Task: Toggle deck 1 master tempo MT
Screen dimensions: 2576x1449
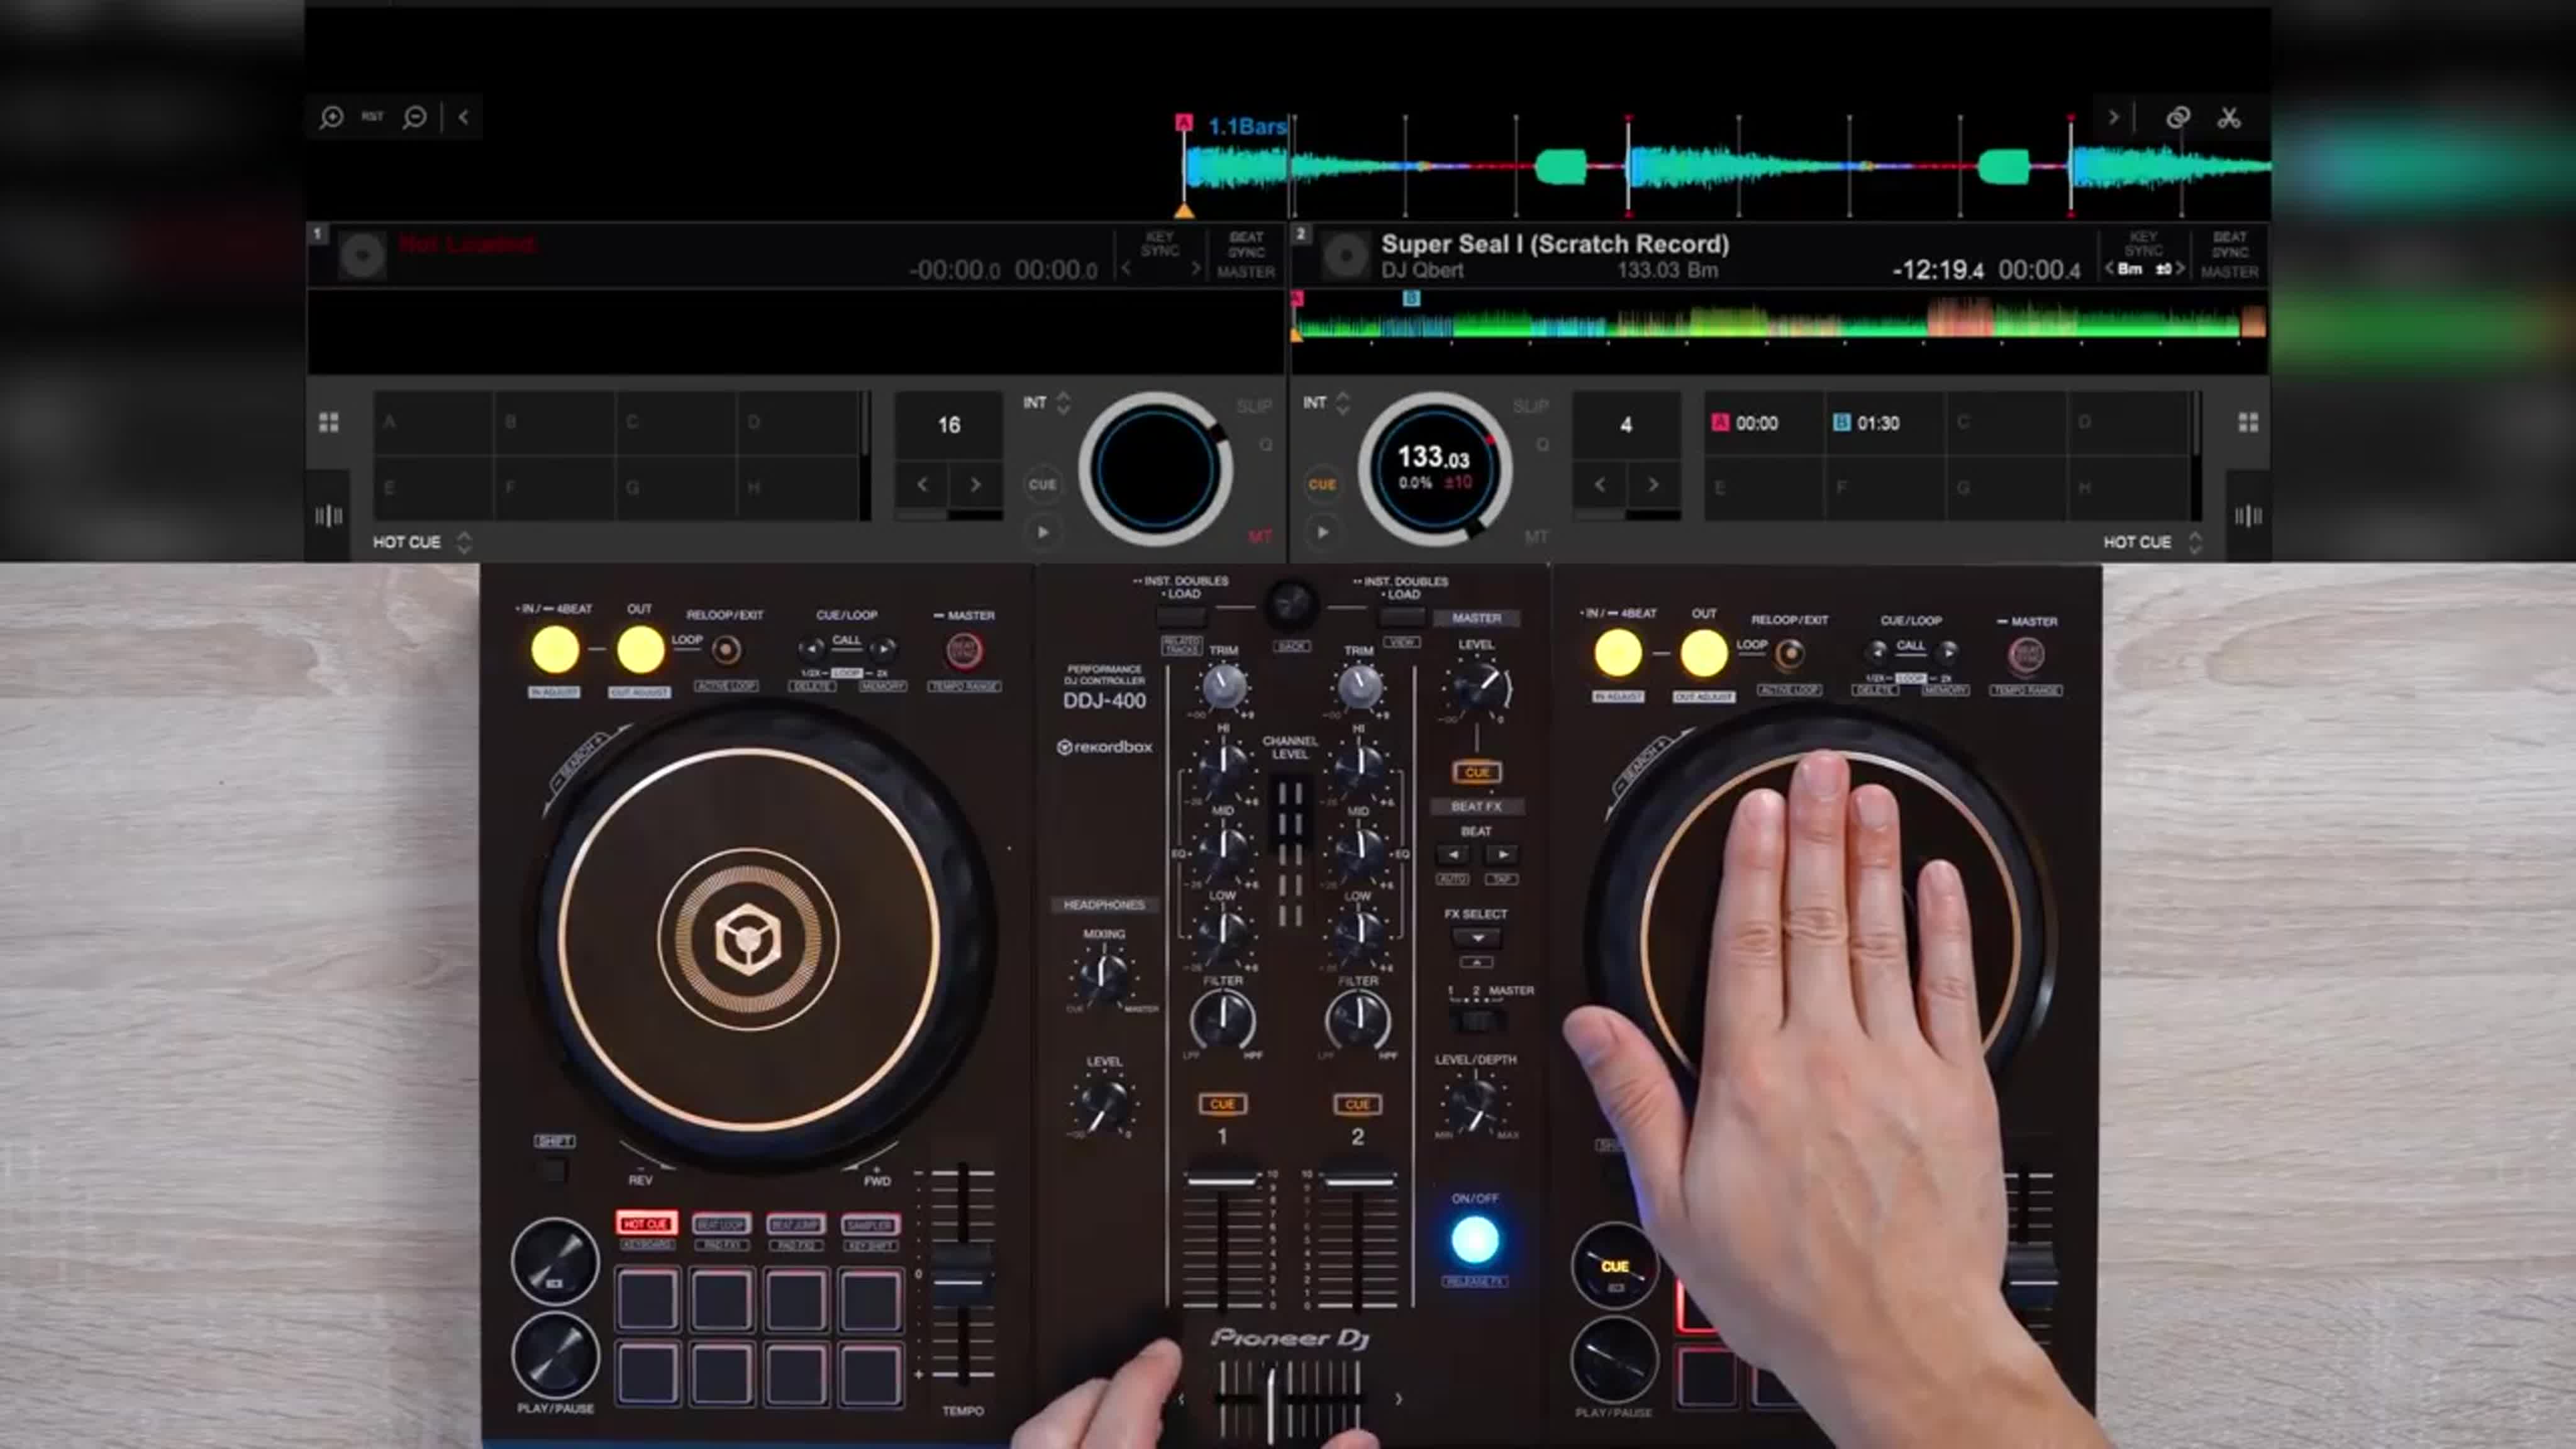Action: click(x=1259, y=537)
